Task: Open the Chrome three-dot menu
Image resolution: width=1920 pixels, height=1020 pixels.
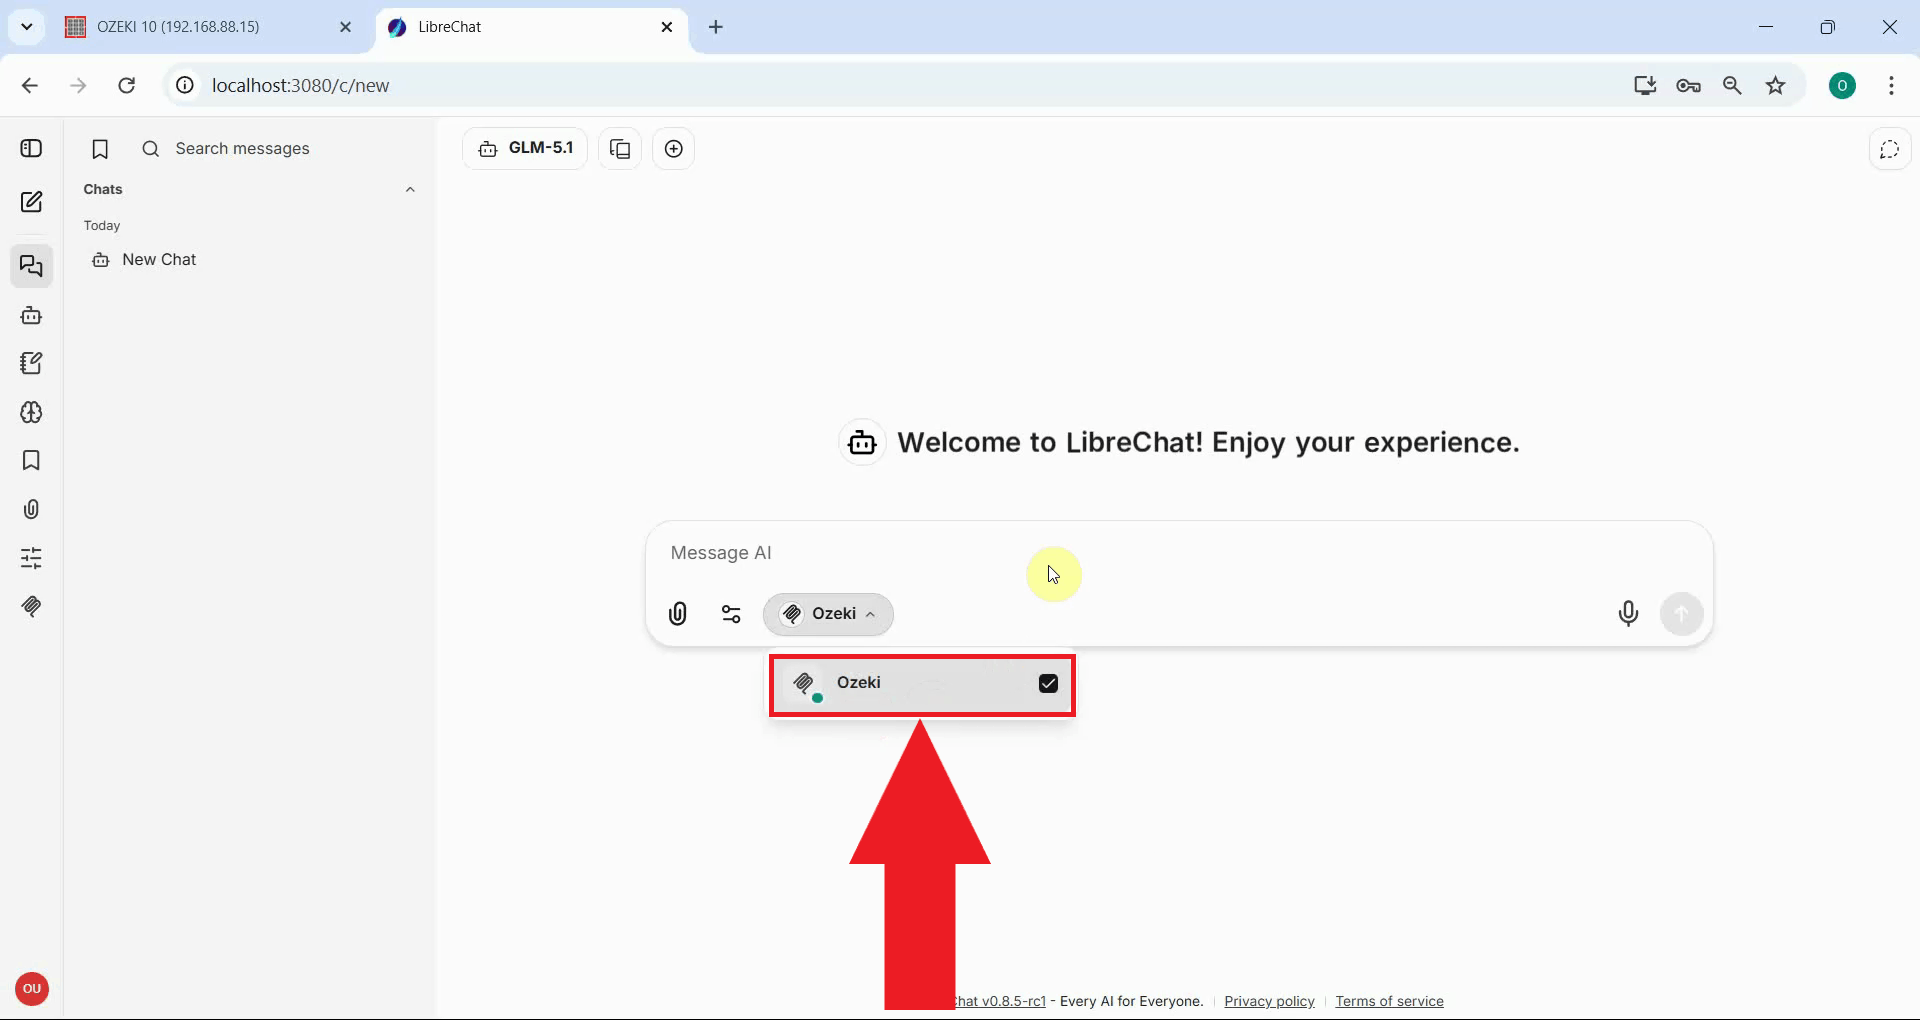Action: [1891, 86]
